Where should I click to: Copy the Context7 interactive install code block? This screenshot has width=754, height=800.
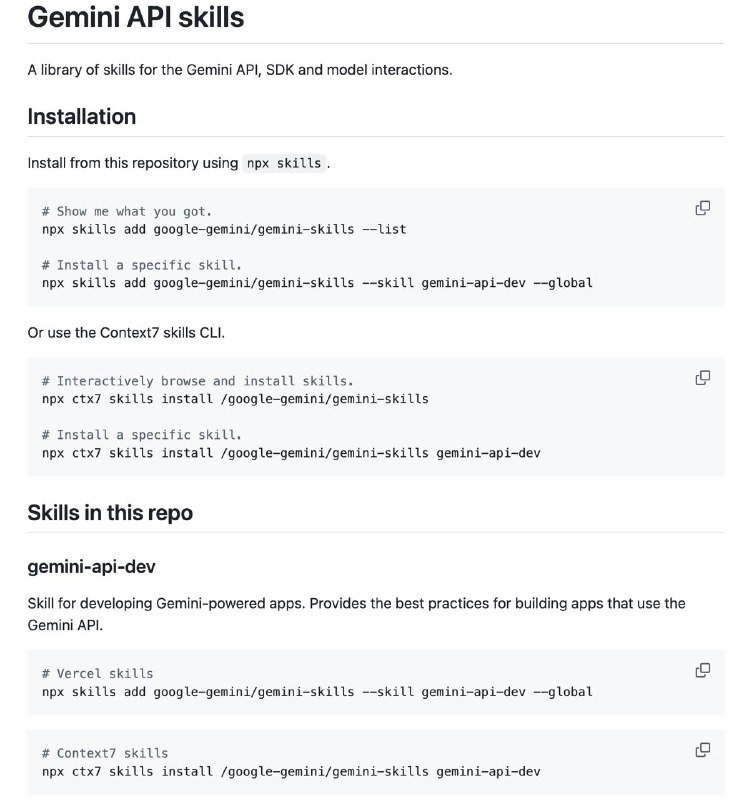coord(703,377)
